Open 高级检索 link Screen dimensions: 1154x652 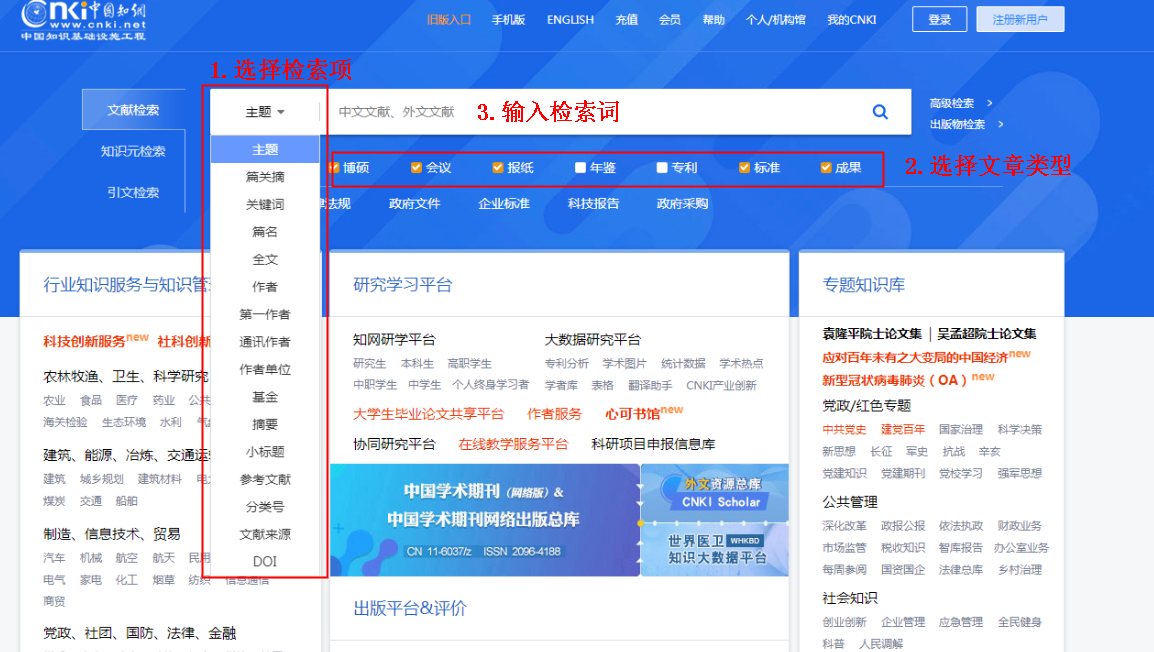(952, 103)
